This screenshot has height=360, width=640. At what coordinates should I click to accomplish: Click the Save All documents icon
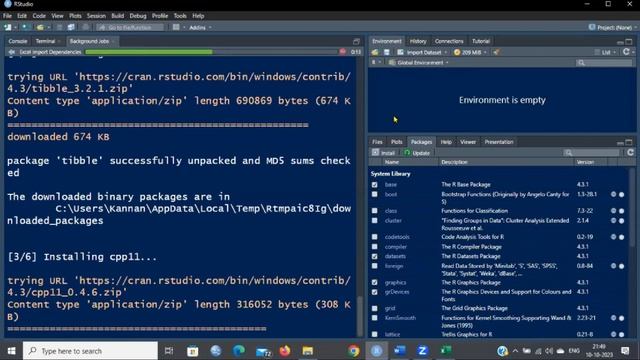click(x=71, y=27)
